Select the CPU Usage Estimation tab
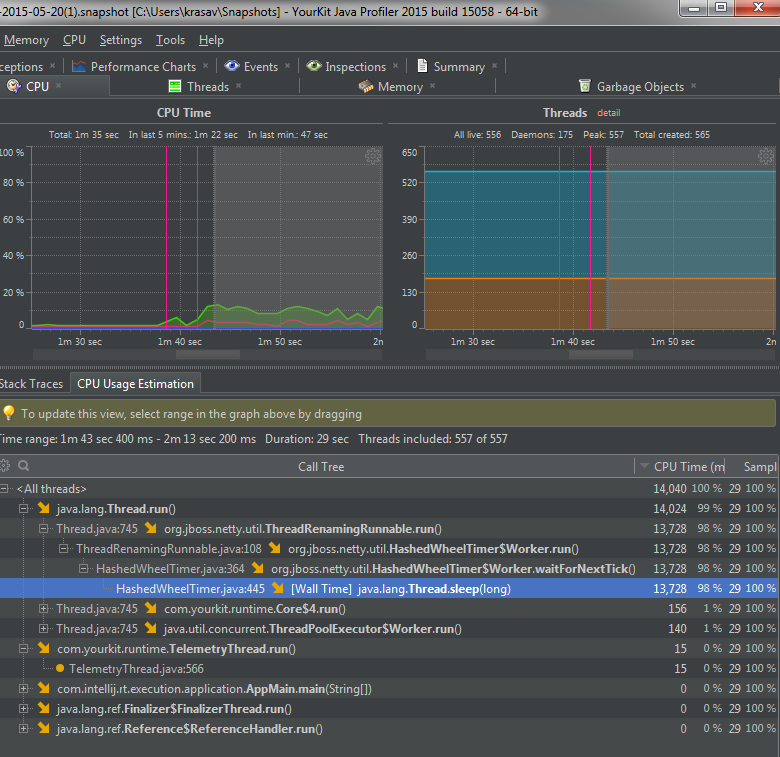The image size is (780, 757). point(135,384)
